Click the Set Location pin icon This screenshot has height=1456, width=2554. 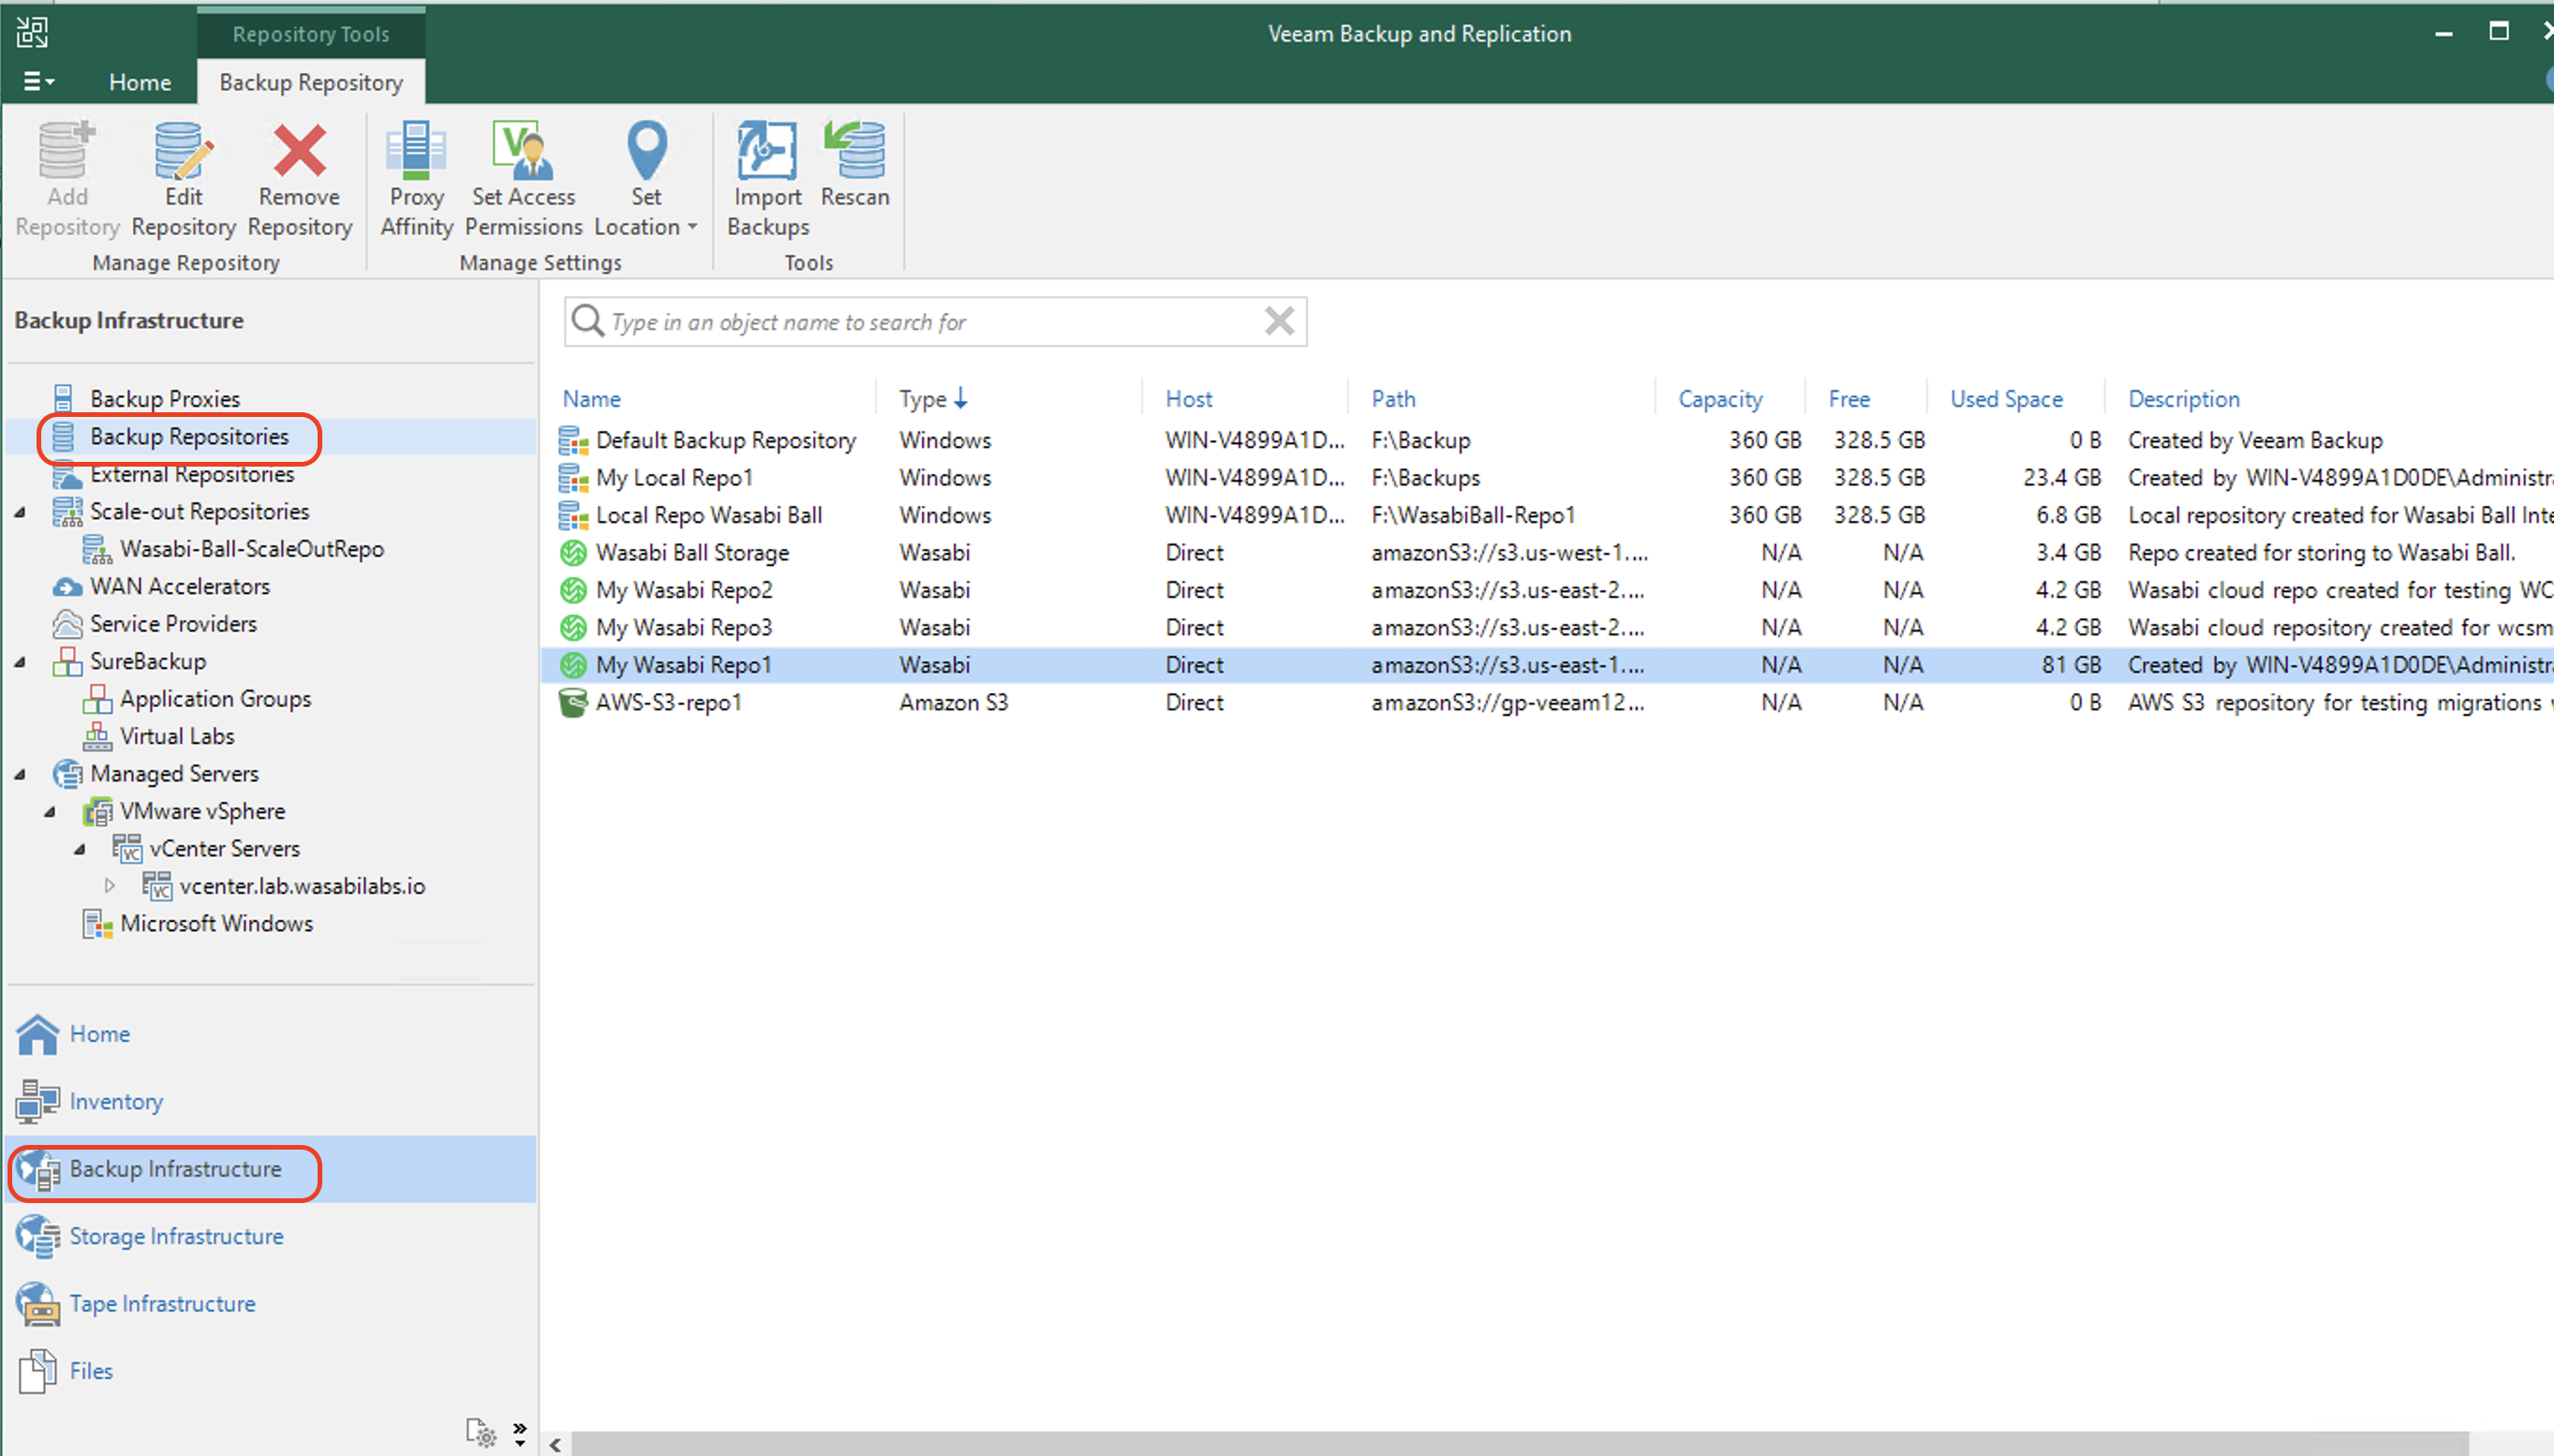click(x=646, y=150)
